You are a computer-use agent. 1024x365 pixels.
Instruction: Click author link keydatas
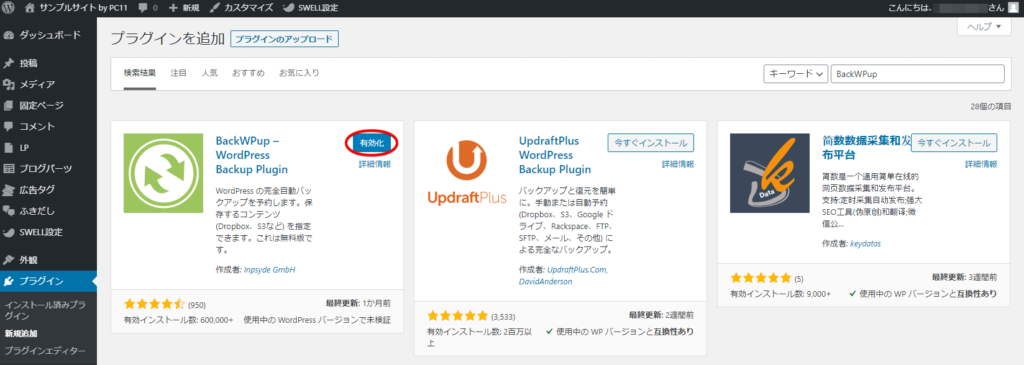(866, 244)
